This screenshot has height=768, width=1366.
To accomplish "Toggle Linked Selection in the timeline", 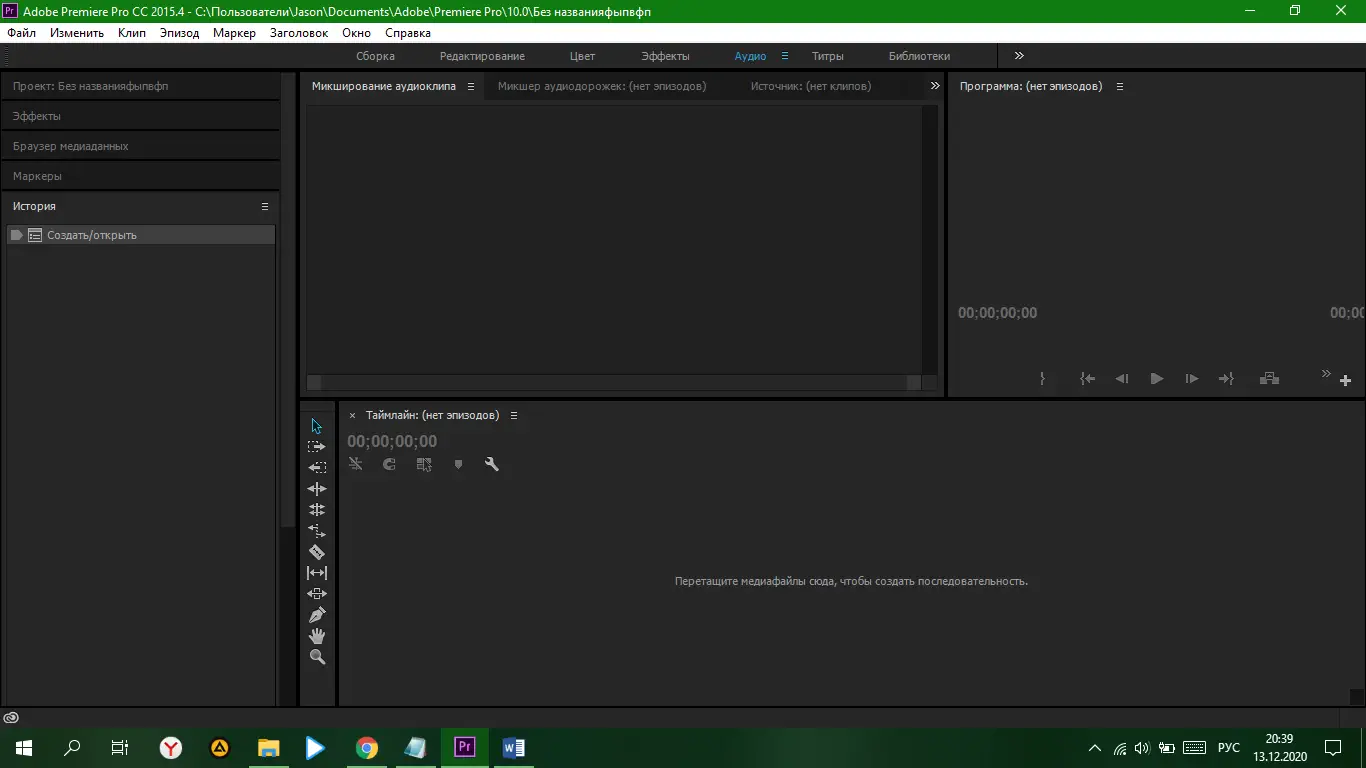I will [424, 464].
